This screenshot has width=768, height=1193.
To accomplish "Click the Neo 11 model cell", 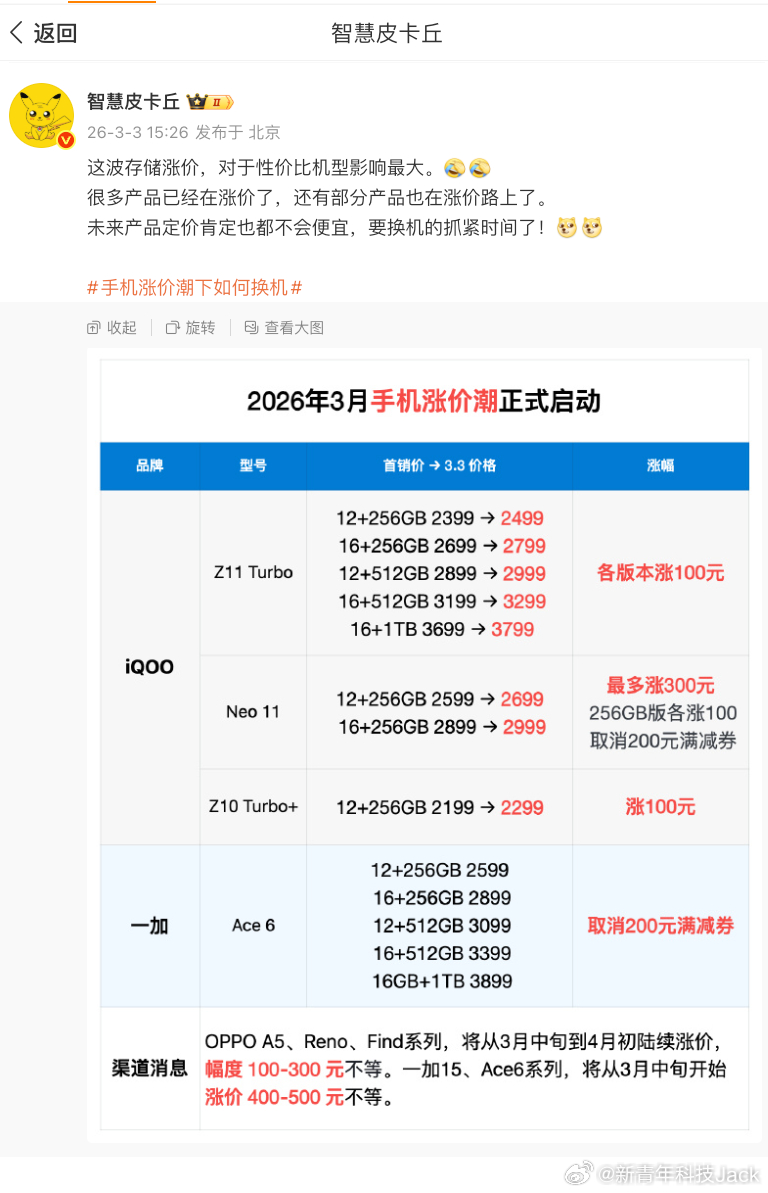I will pos(253,712).
